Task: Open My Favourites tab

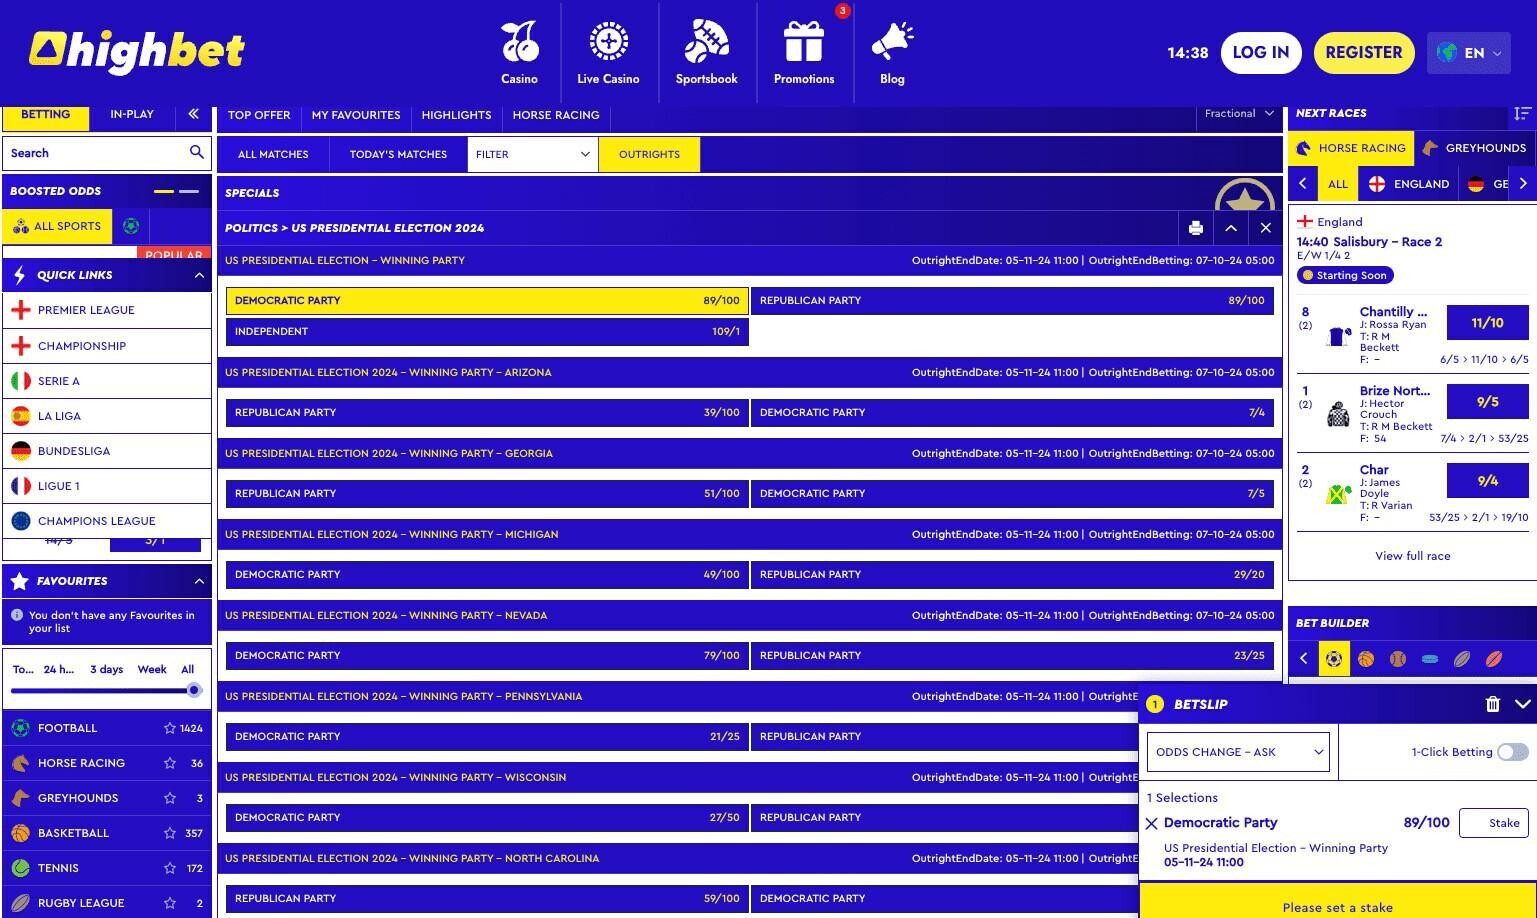Action: [356, 115]
